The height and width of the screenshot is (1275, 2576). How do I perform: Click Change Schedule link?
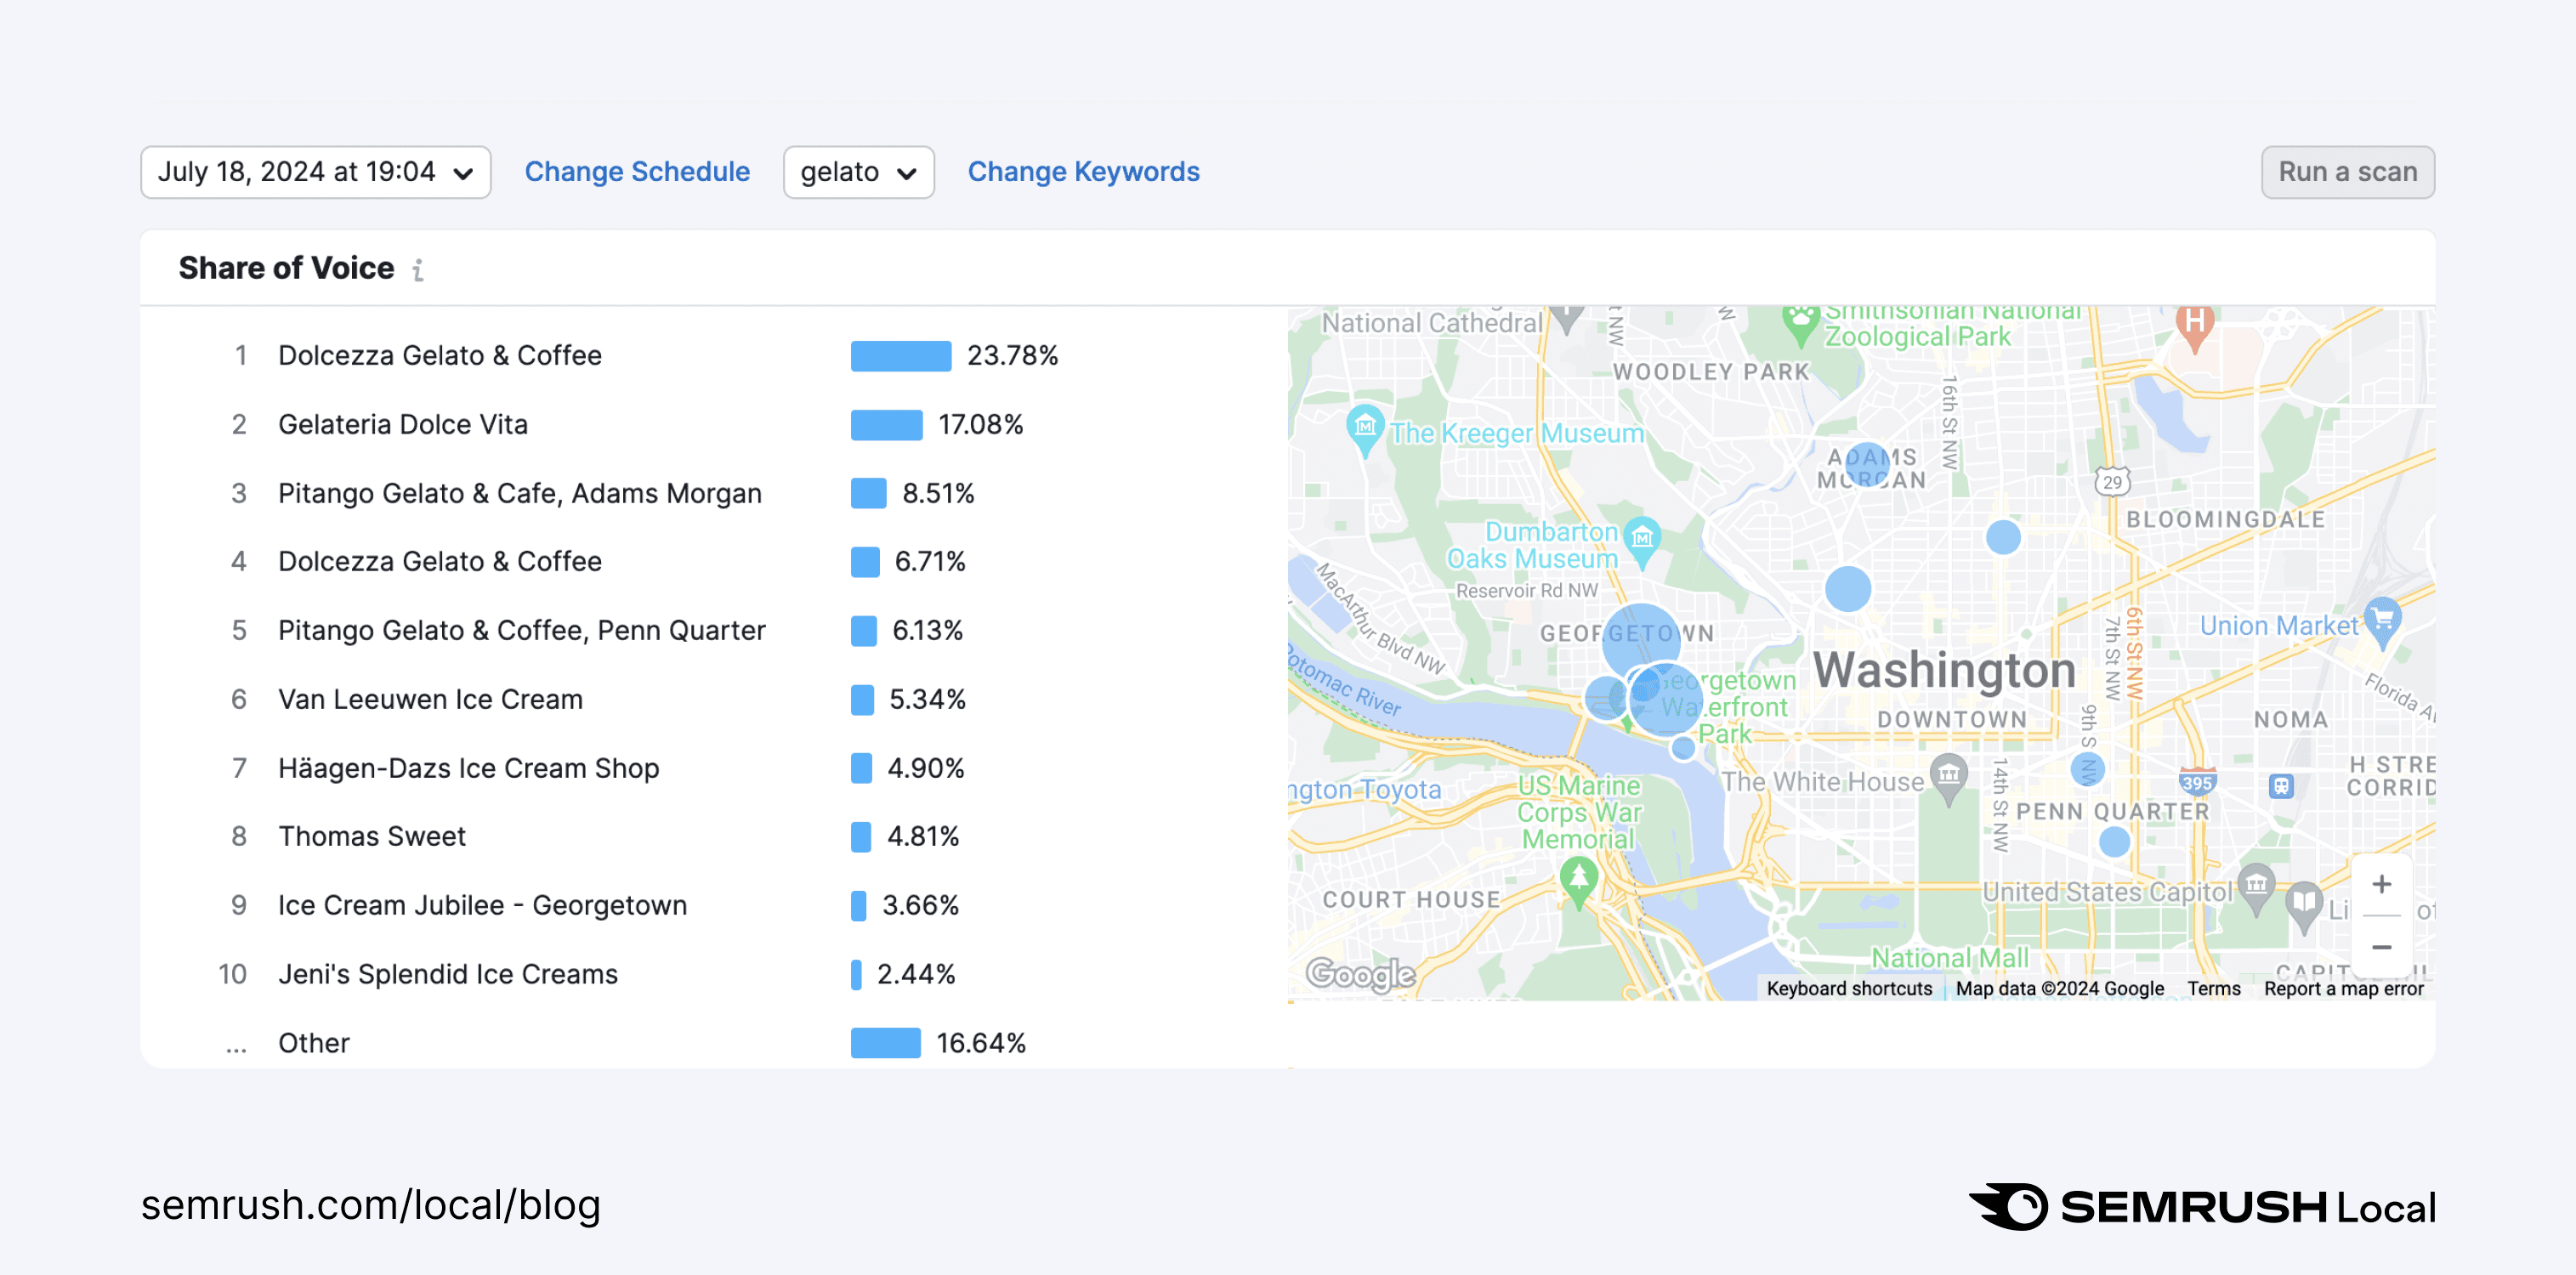(637, 172)
